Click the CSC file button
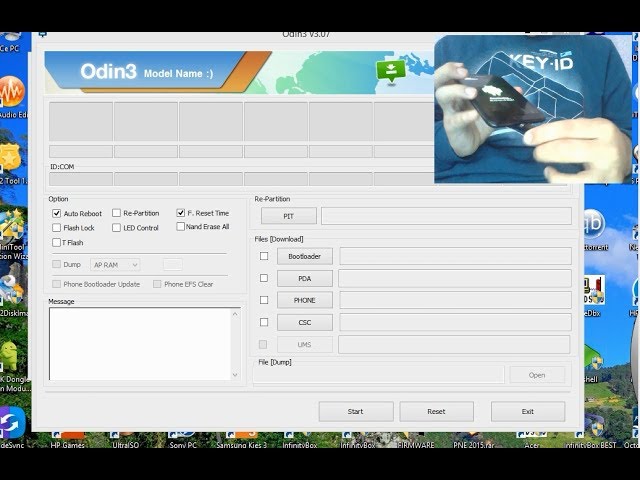 [x=304, y=322]
